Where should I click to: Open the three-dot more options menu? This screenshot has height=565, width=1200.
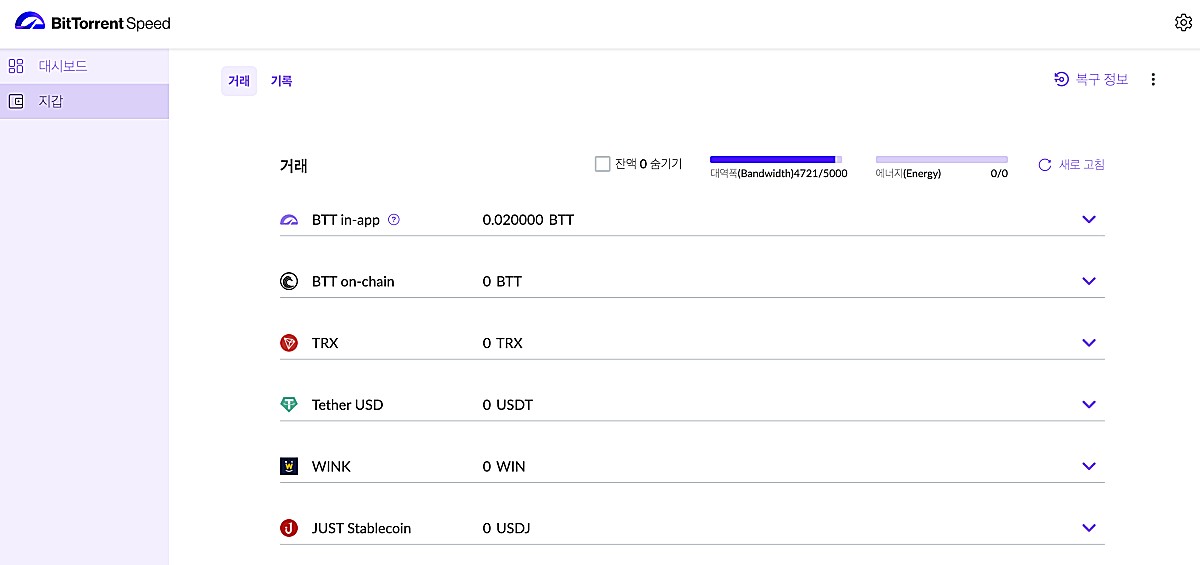pyautogui.click(x=1153, y=79)
